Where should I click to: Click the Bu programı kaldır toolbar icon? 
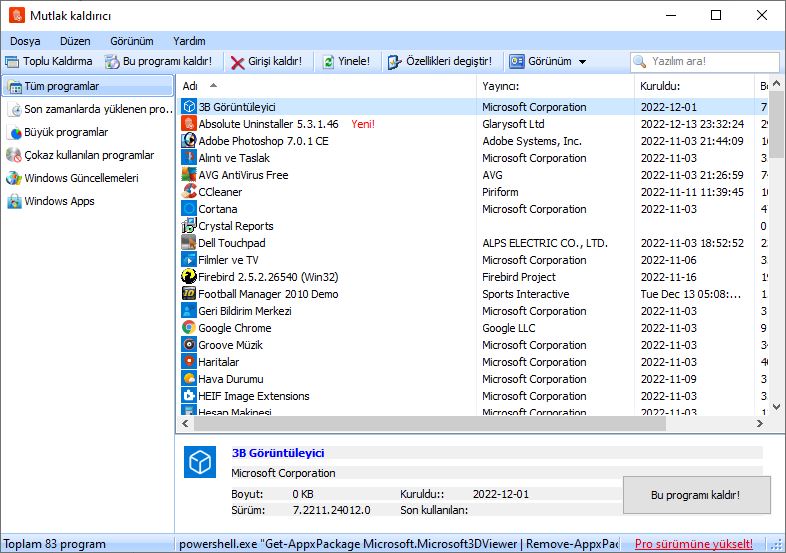pyautogui.click(x=112, y=62)
